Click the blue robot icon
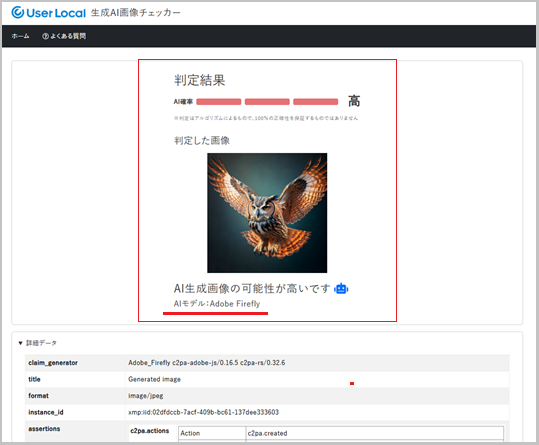This screenshot has width=539, height=445. (x=341, y=289)
